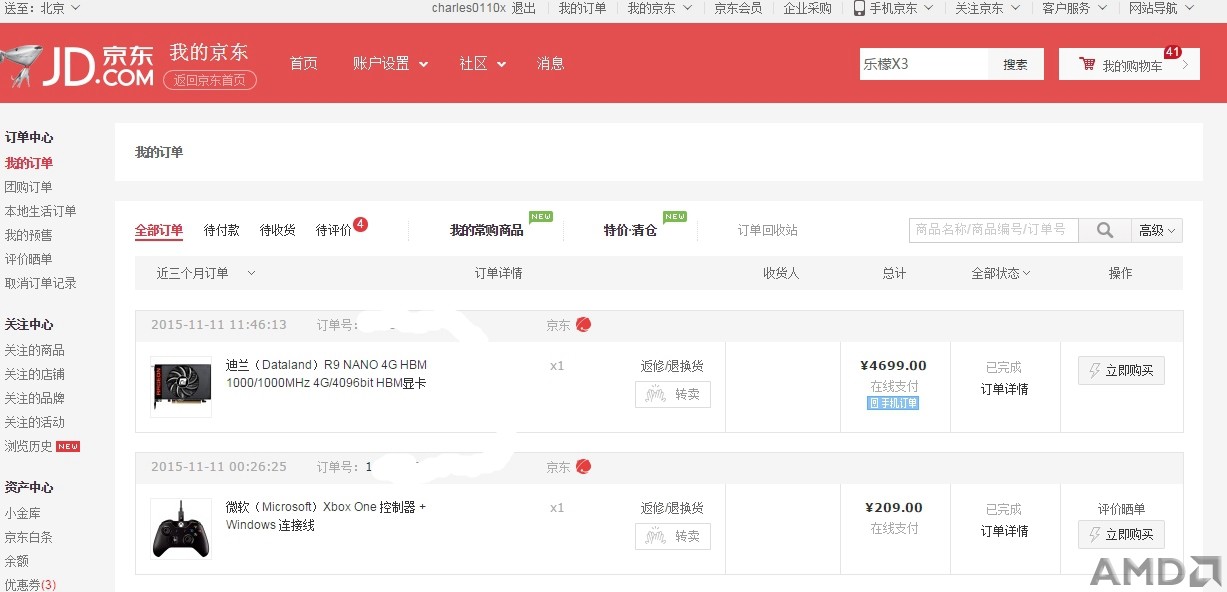The width and height of the screenshot is (1227, 592).
Task: Open the 企业采购 link
Action: tap(807, 8)
